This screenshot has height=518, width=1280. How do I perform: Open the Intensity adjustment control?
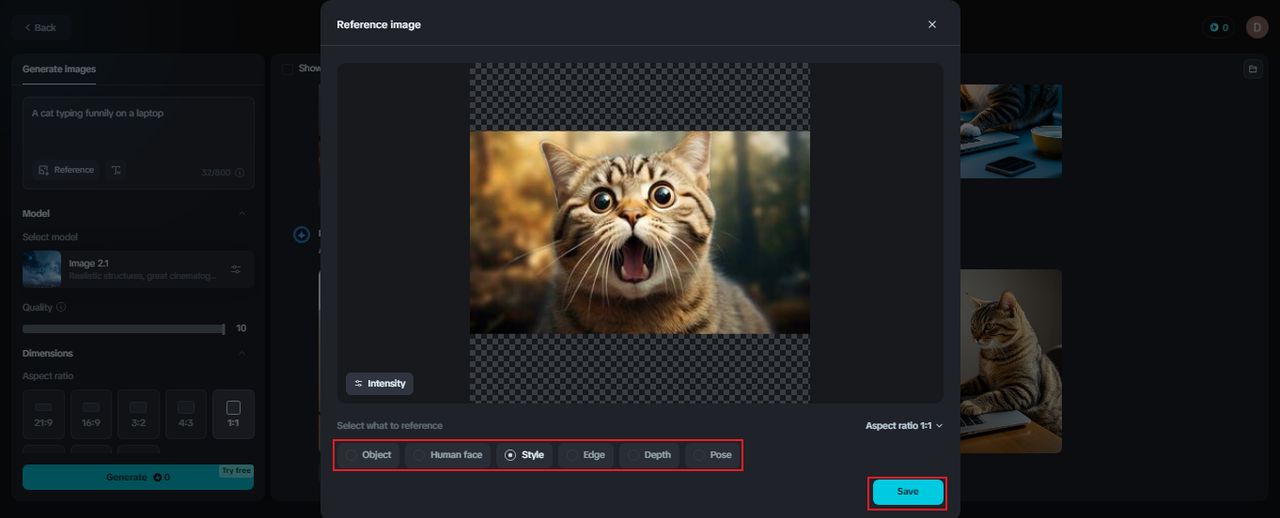click(x=379, y=384)
